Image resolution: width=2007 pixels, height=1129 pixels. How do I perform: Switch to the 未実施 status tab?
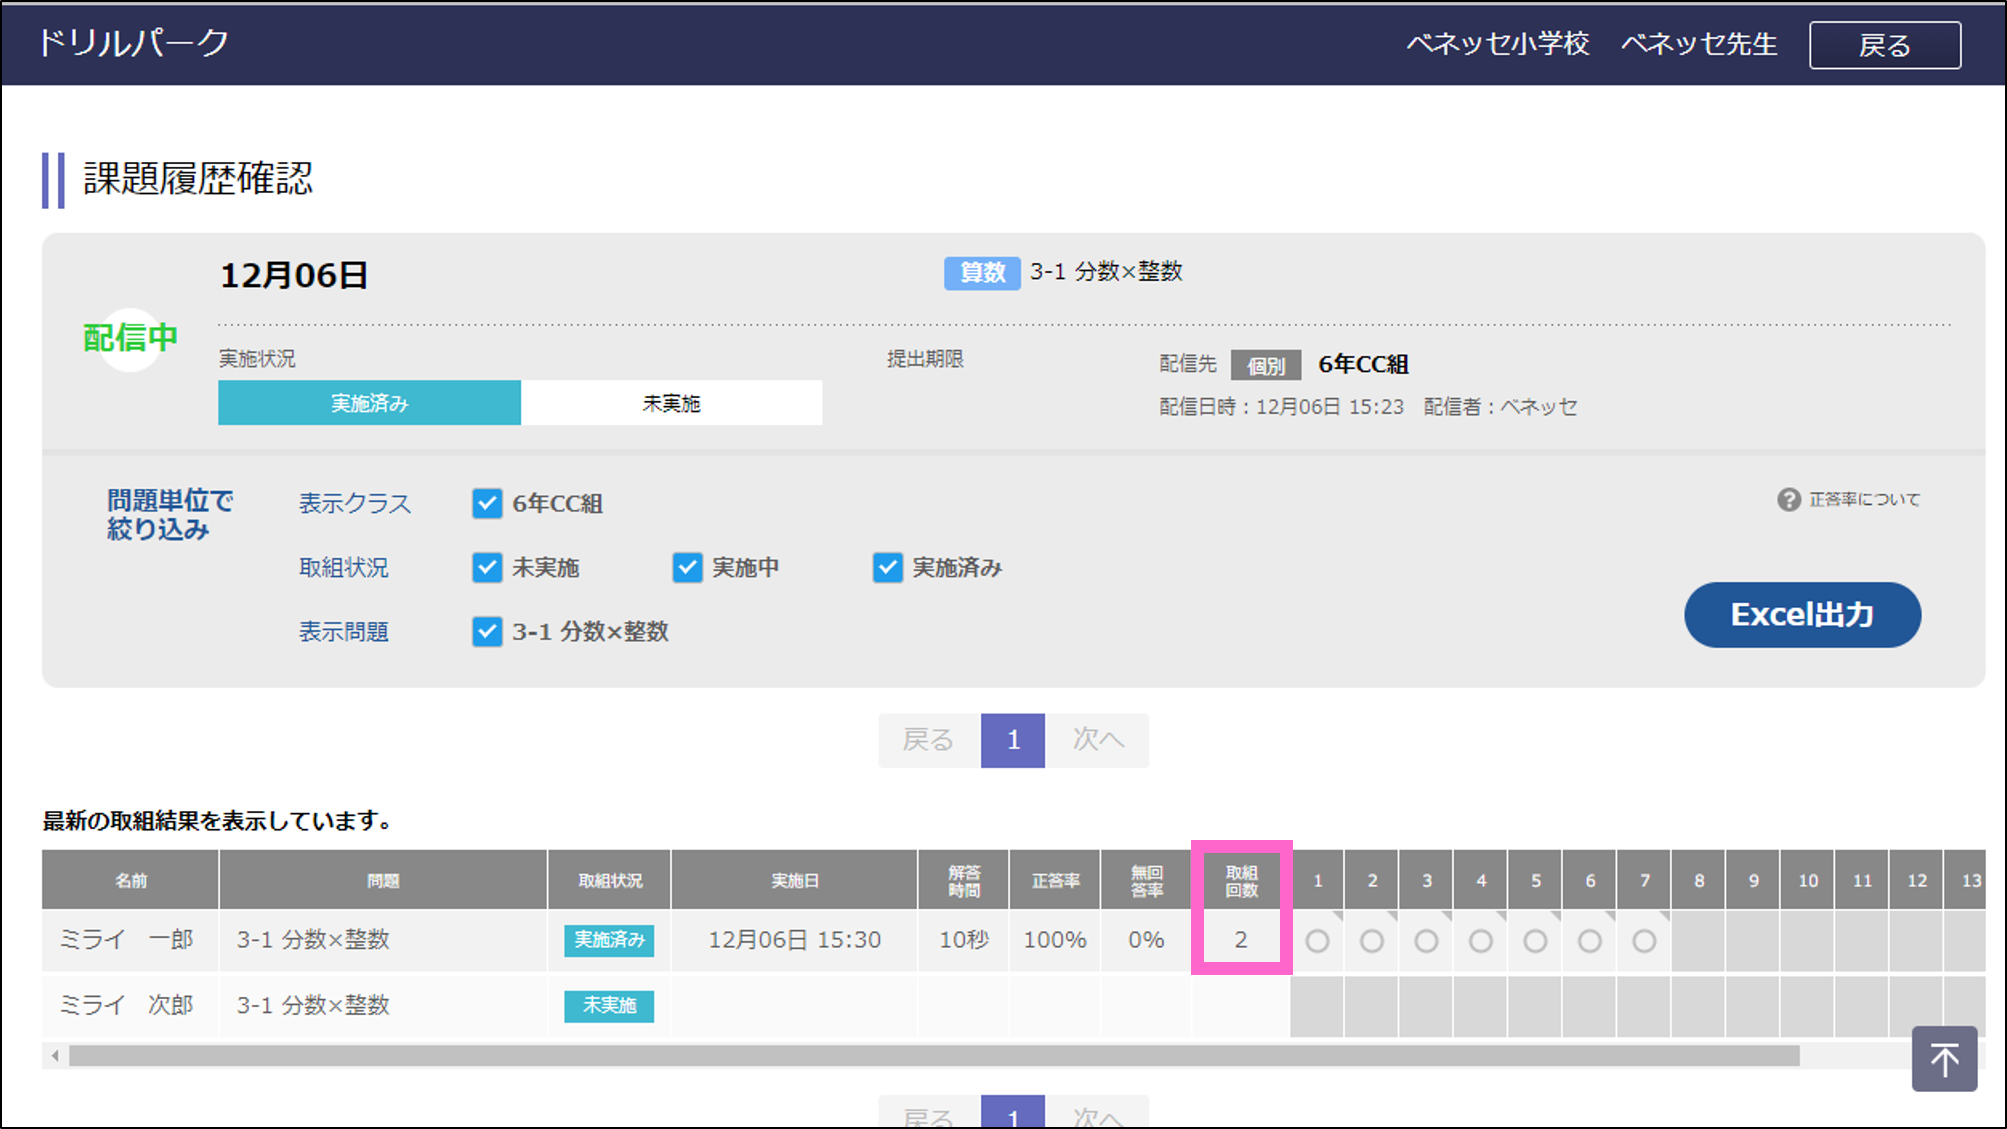tap(671, 403)
